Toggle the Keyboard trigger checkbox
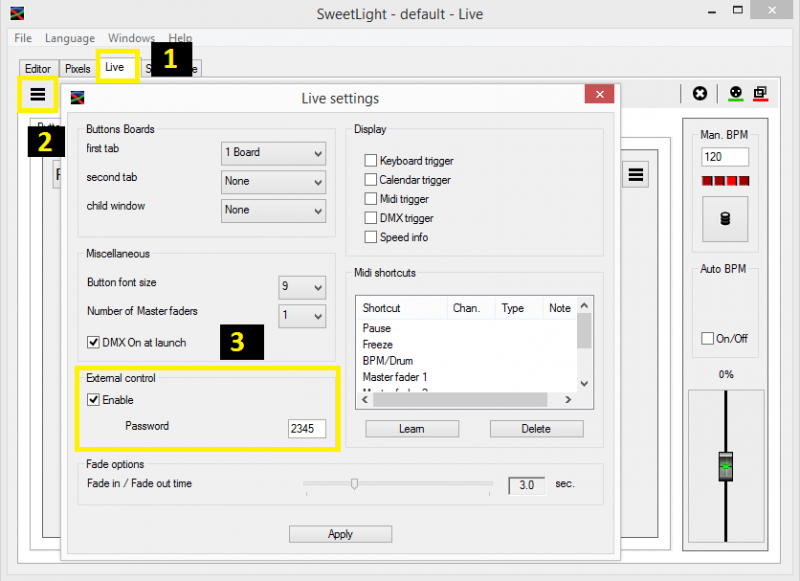 click(x=371, y=161)
